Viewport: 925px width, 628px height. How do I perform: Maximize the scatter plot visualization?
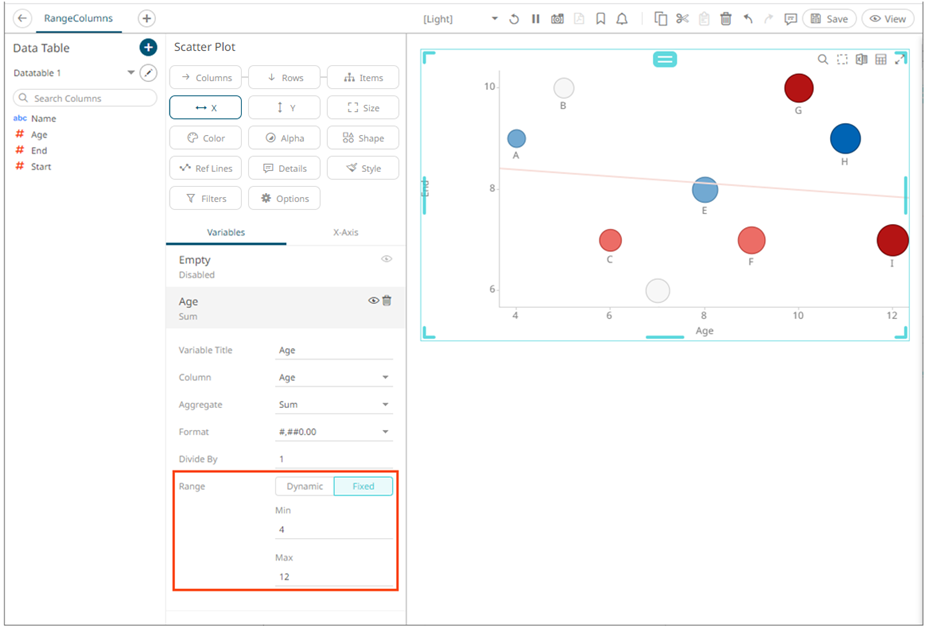point(899,59)
